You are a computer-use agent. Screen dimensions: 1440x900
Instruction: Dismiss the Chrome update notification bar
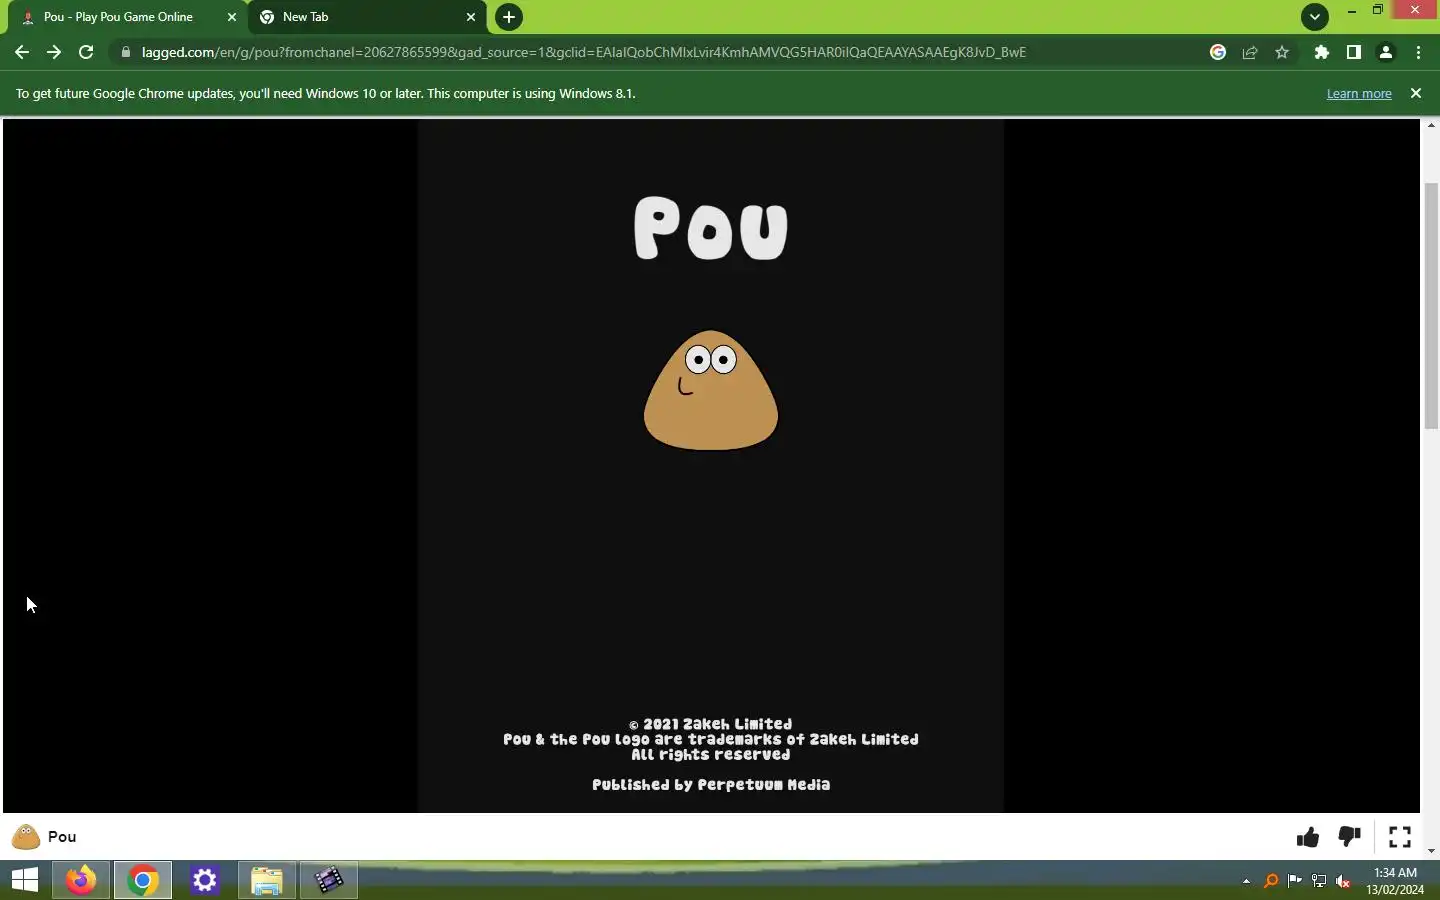[x=1416, y=93]
